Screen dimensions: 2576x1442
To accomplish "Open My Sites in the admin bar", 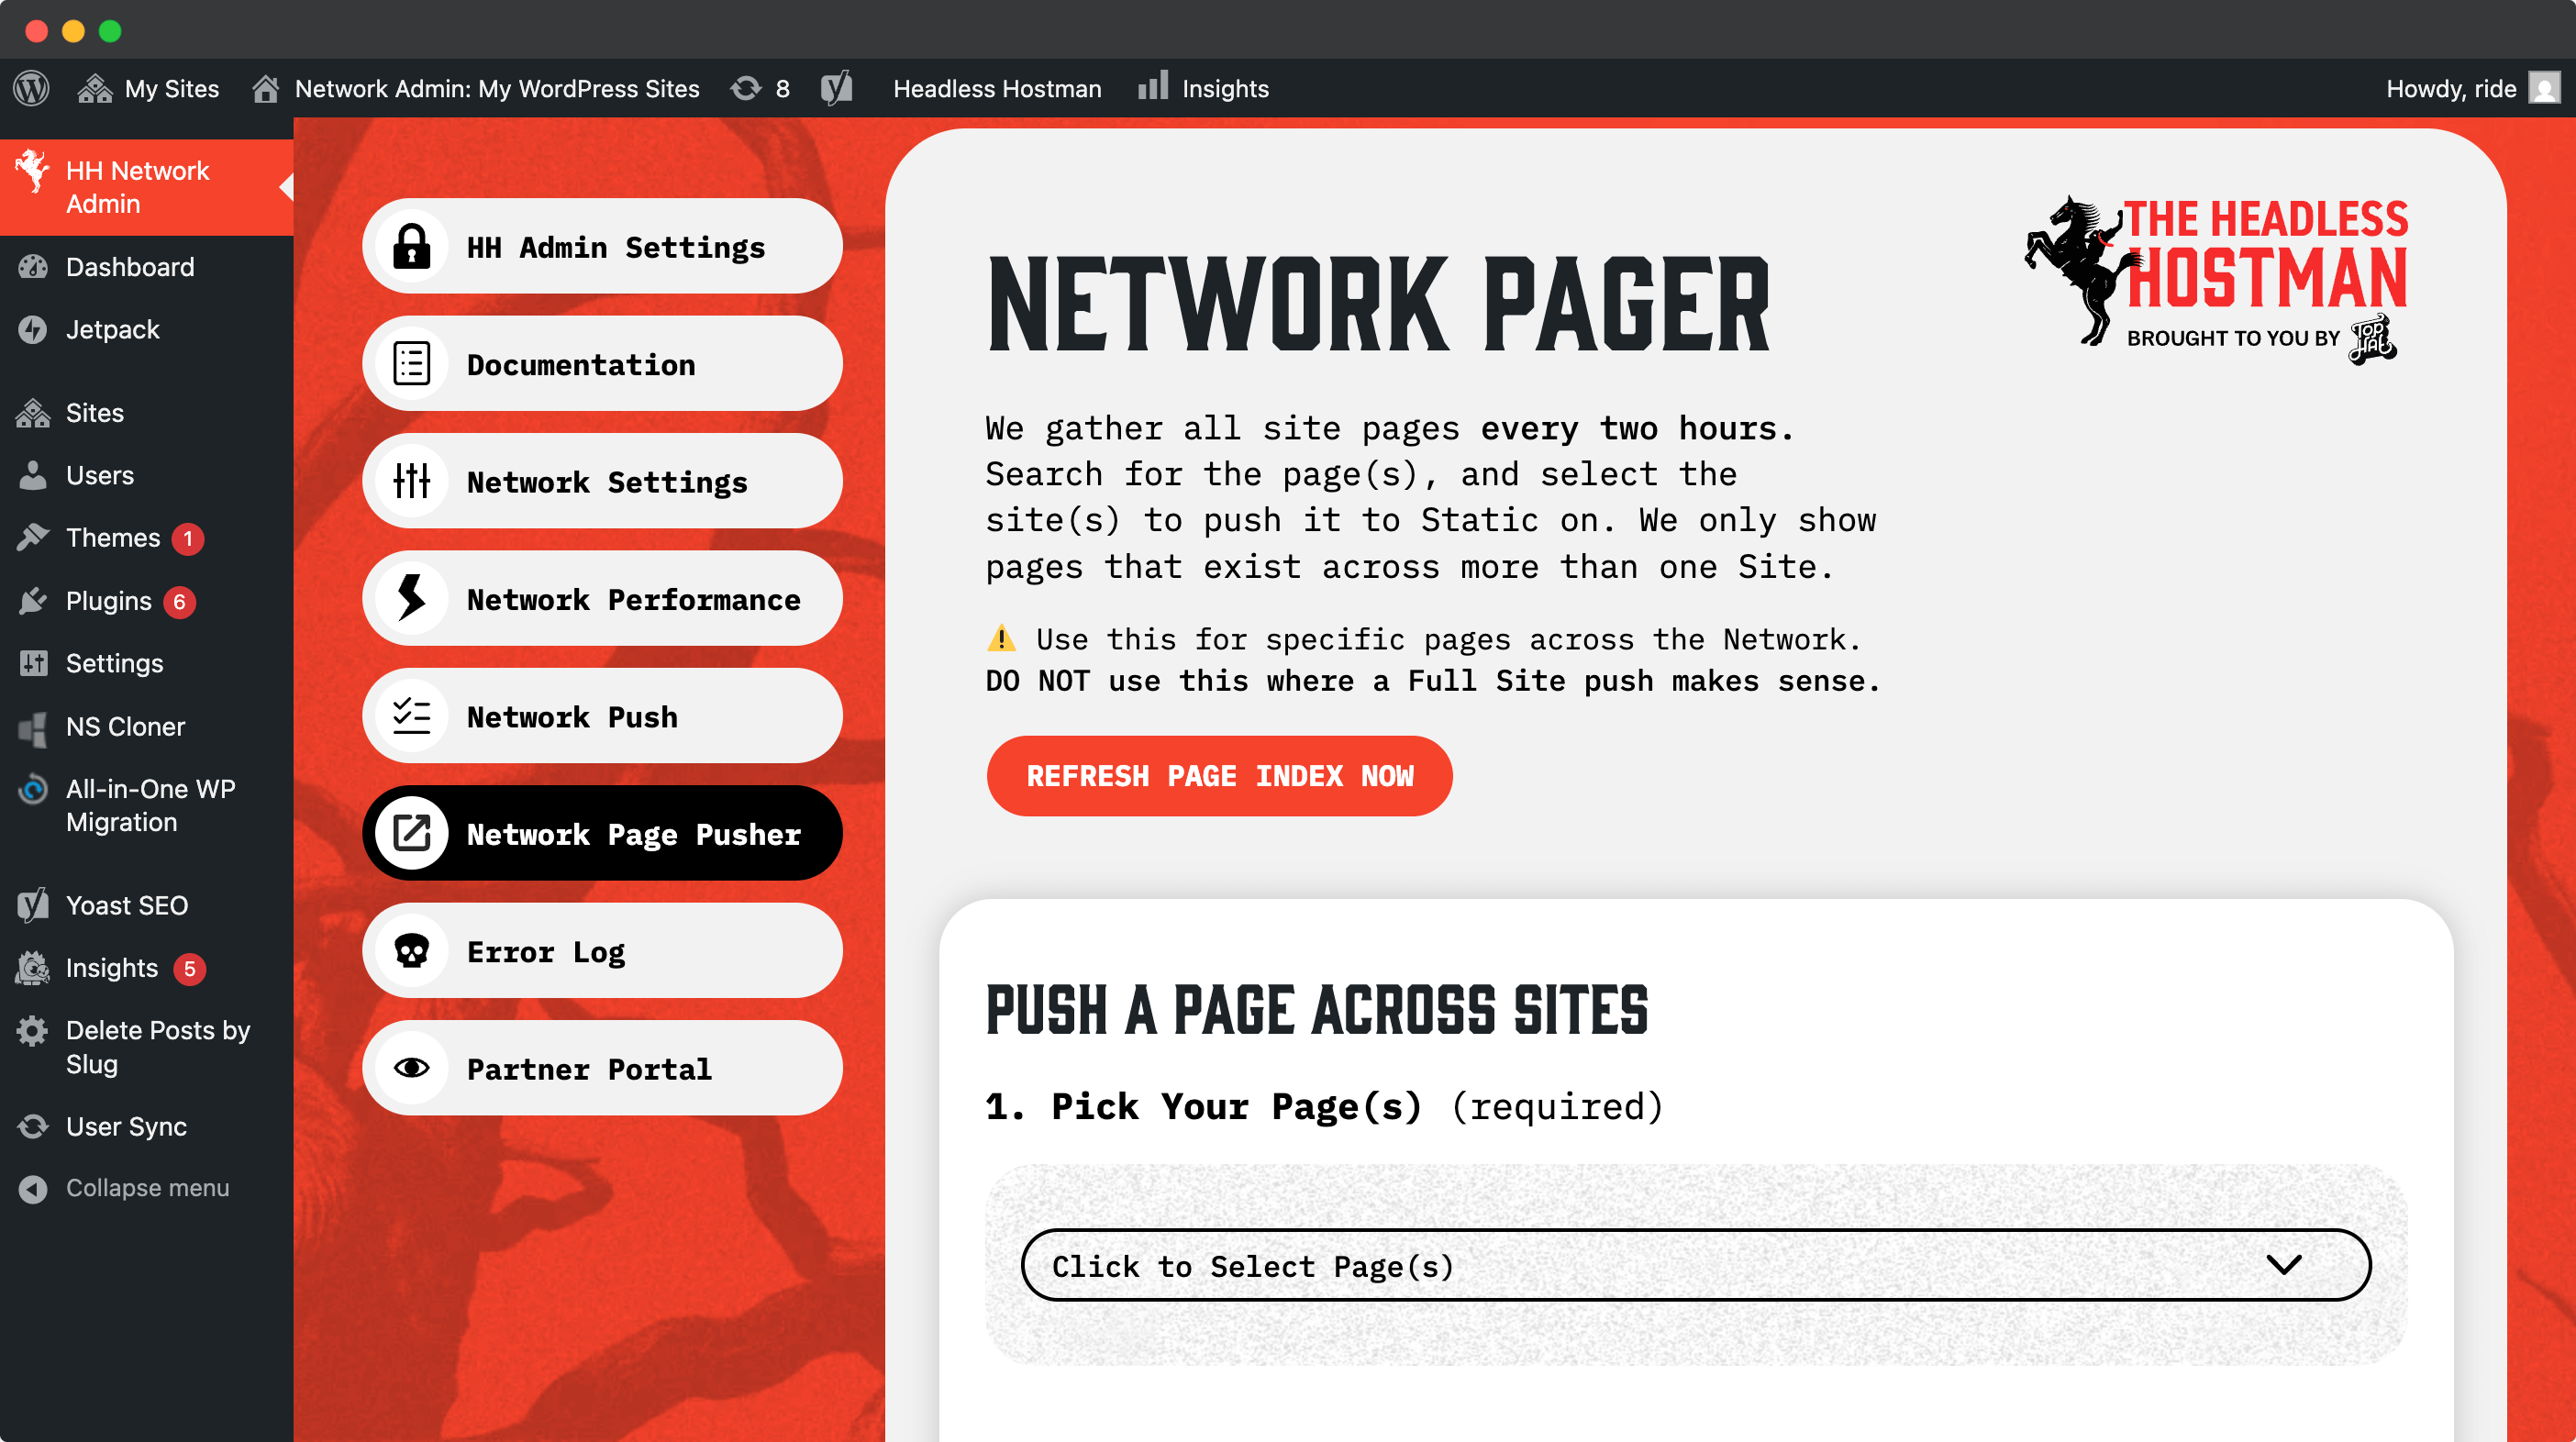I will point(148,88).
